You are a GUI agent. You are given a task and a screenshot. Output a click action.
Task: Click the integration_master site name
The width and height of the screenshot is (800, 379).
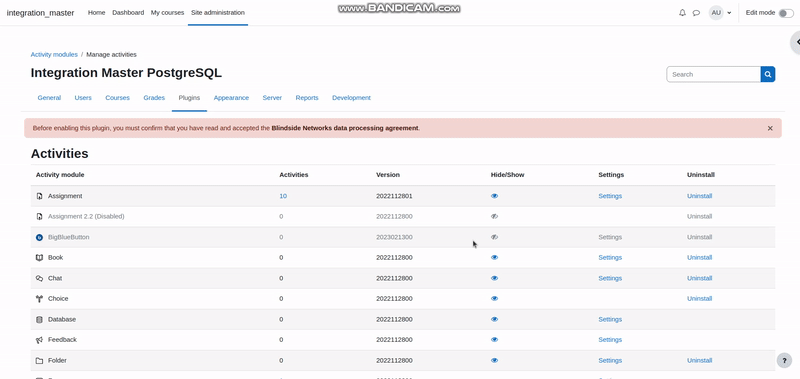point(40,13)
